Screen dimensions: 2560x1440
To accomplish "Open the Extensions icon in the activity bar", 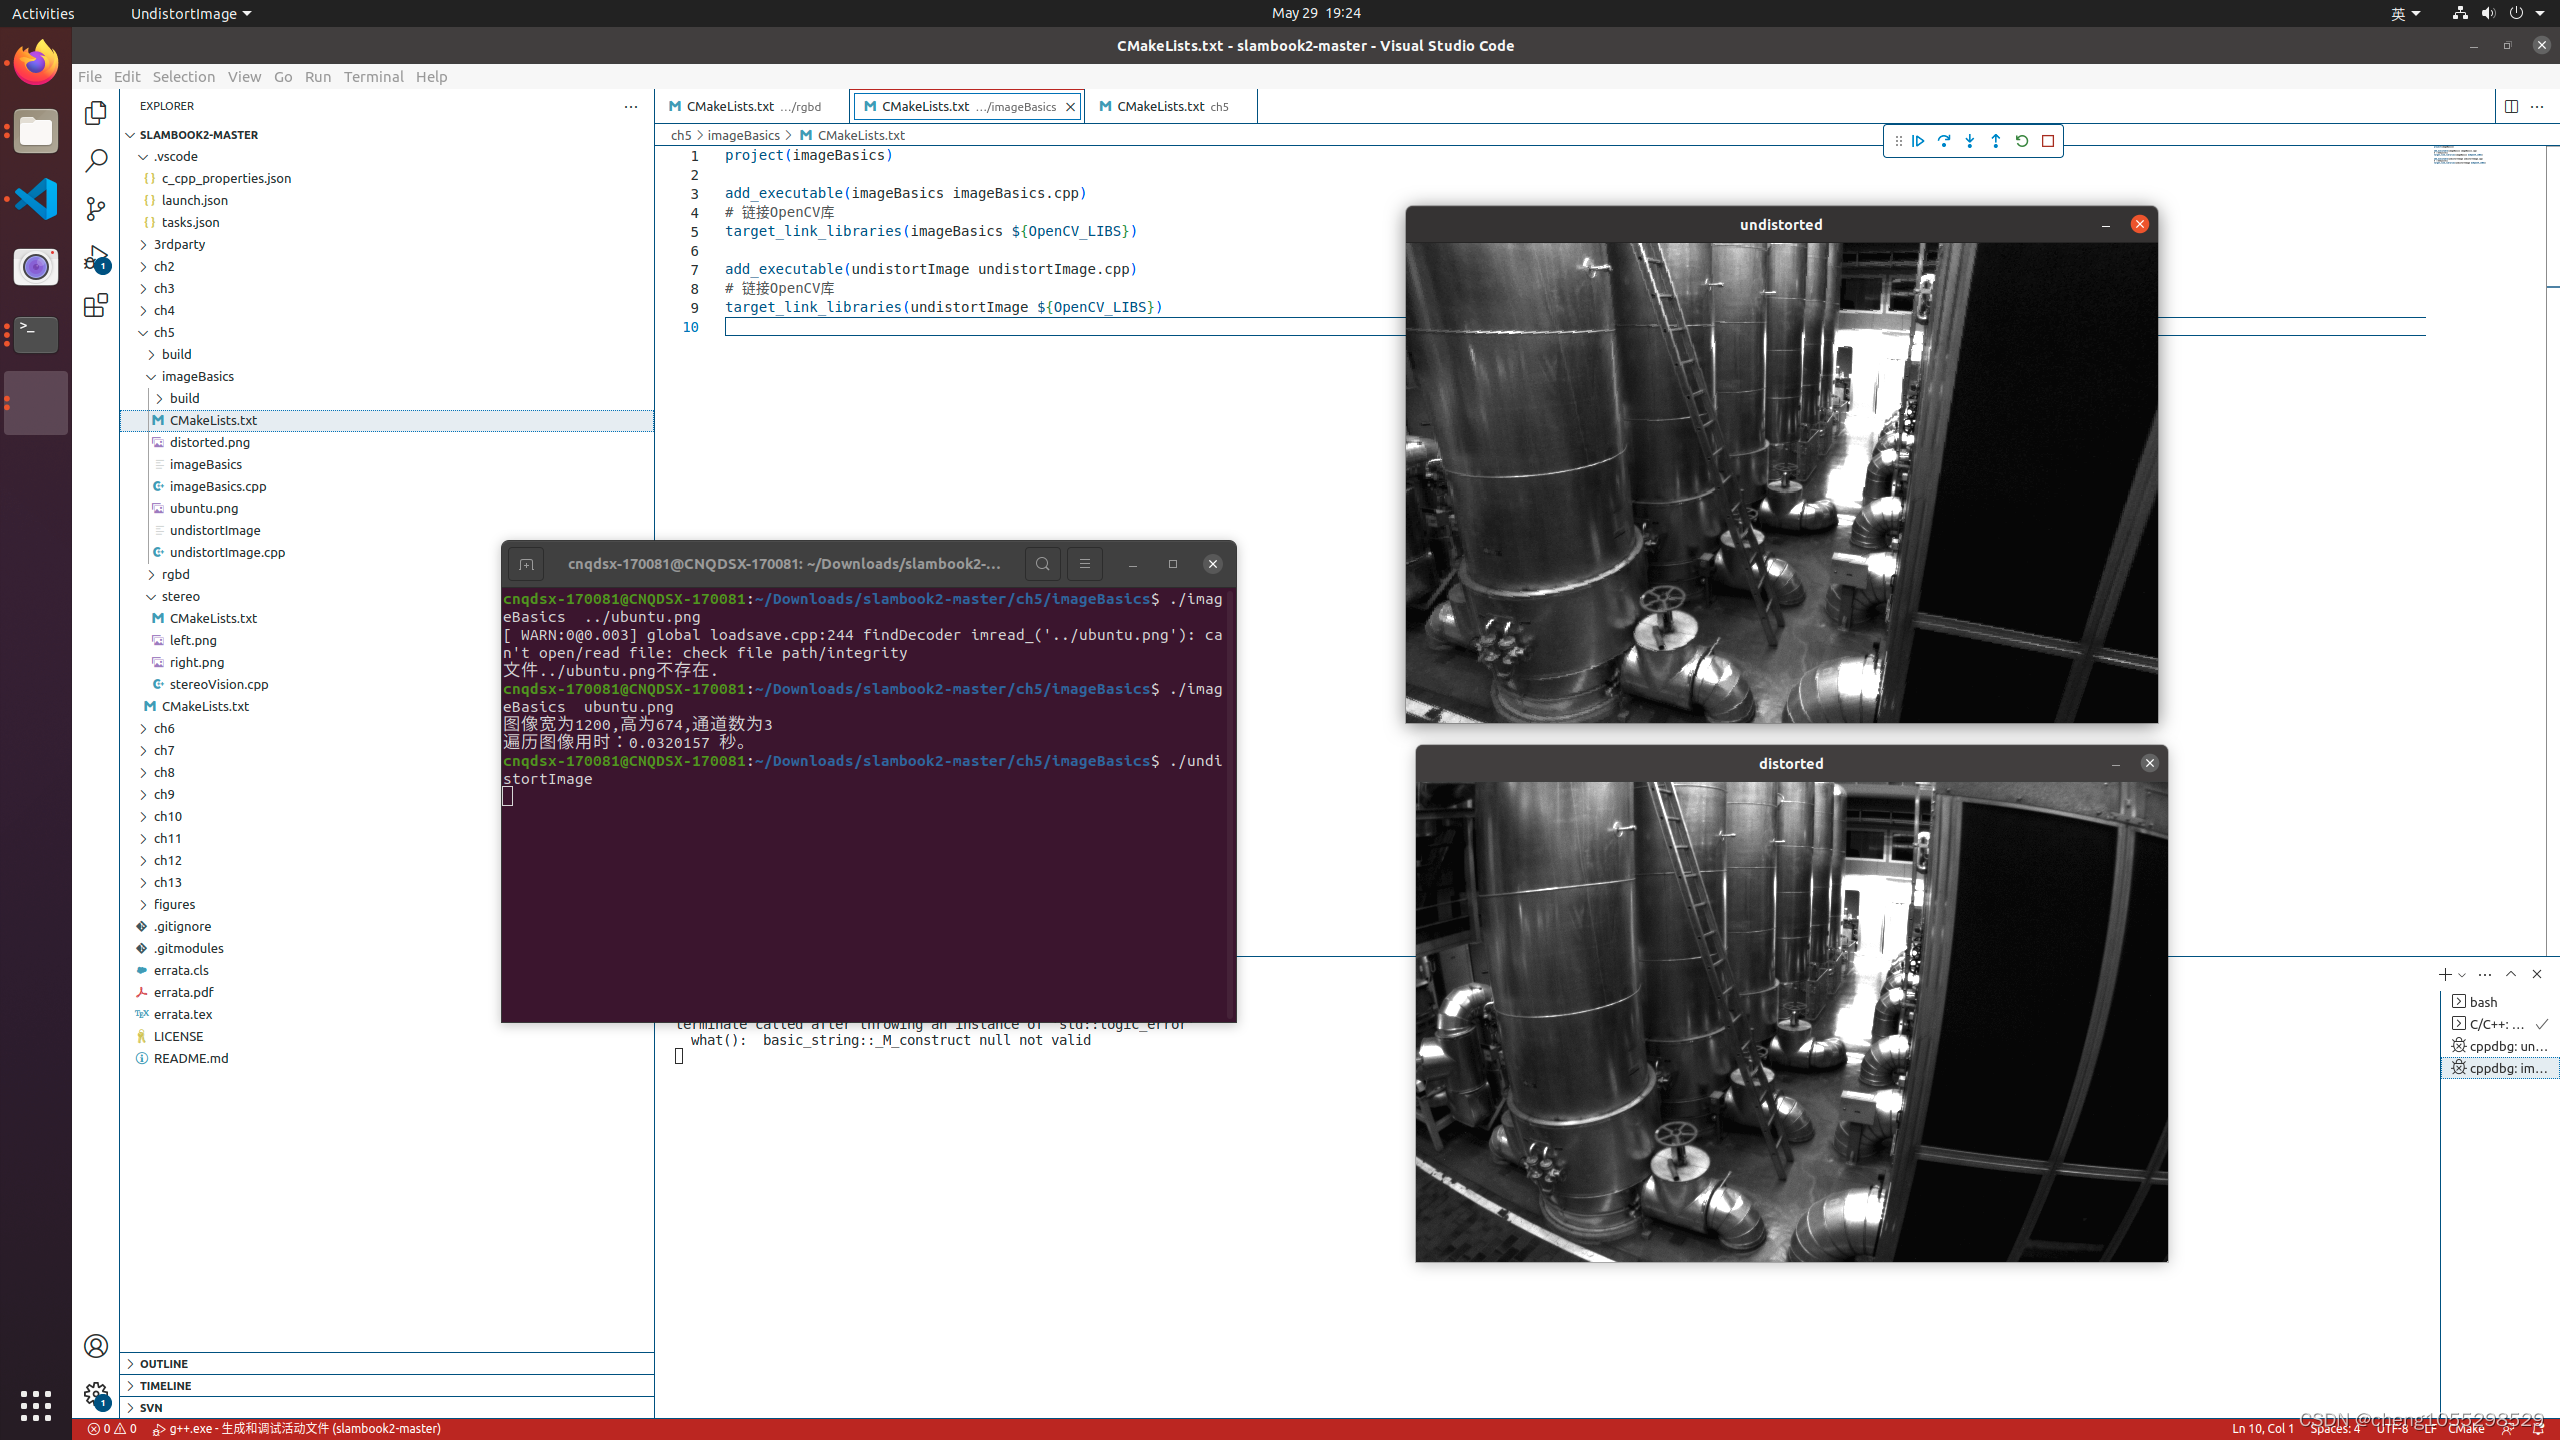I will click(95, 306).
